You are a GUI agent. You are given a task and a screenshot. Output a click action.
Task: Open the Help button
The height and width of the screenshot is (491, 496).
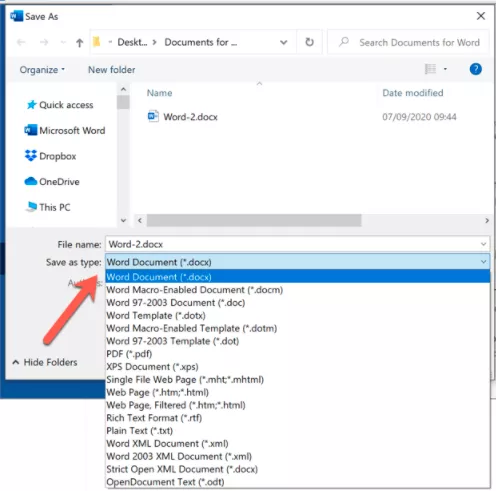(476, 69)
